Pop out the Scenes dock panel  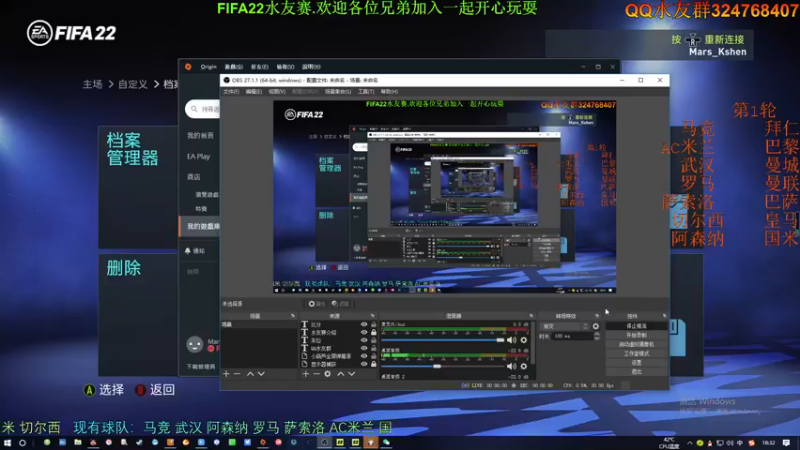[293, 316]
